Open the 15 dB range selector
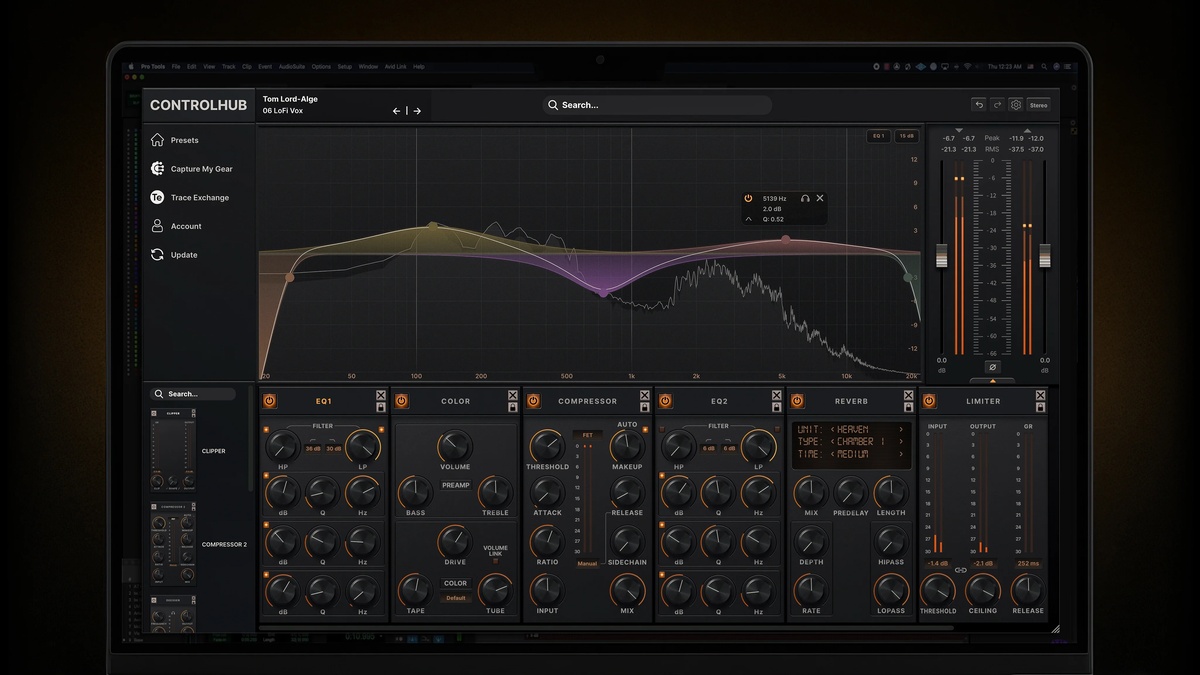This screenshot has width=1200, height=675. (x=907, y=136)
